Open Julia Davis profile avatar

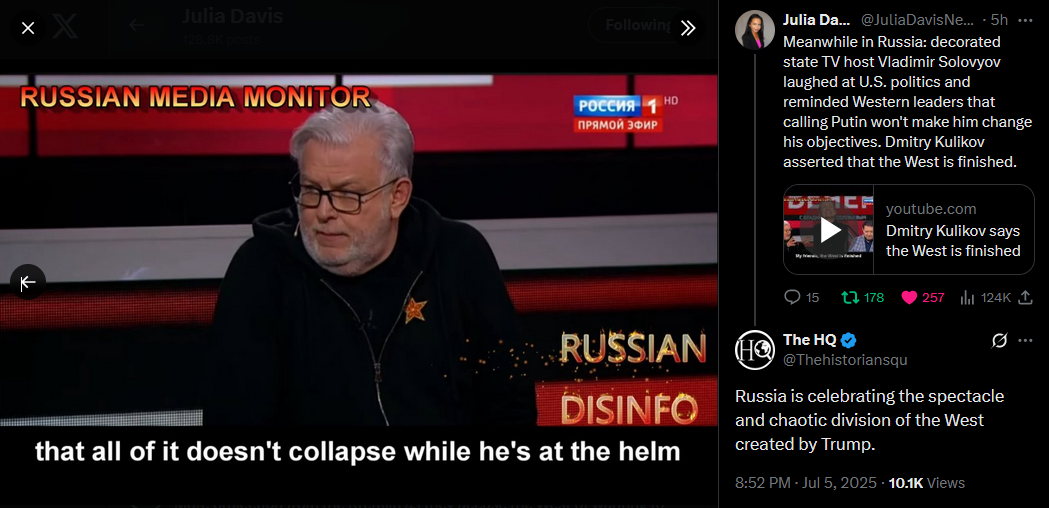click(755, 30)
